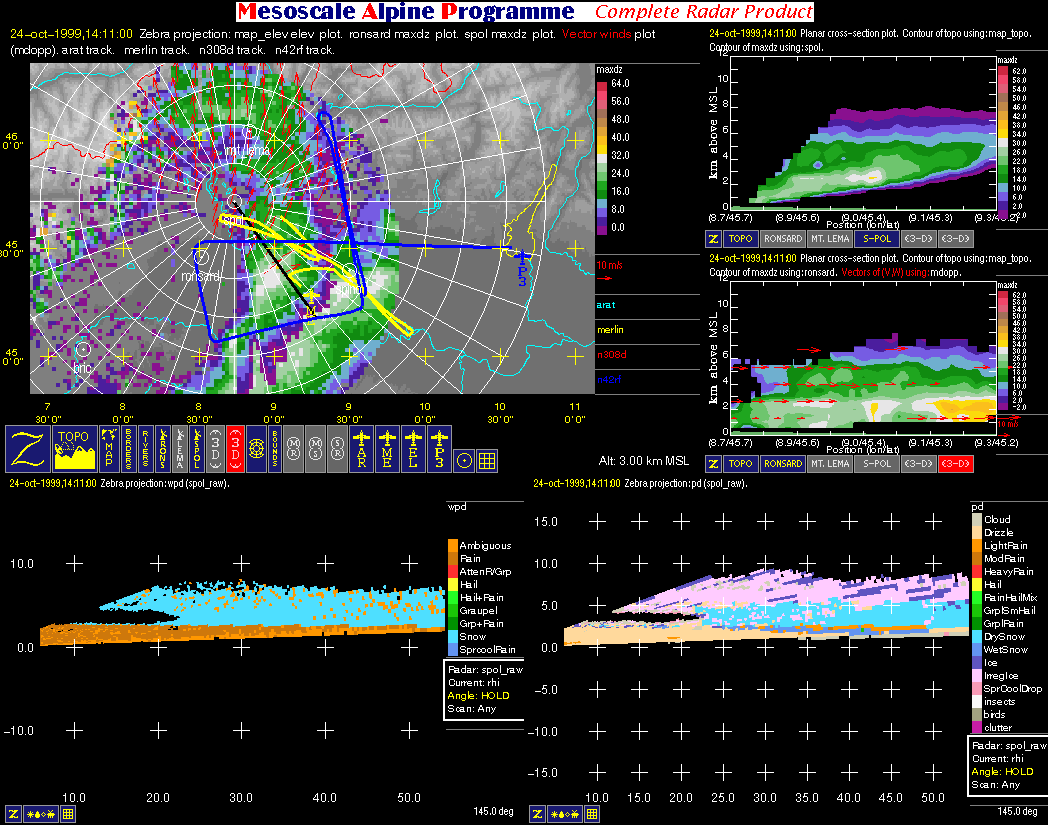The height and width of the screenshot is (825, 1048).
Task: Click the ME aircraft track icon
Action: tap(388, 449)
